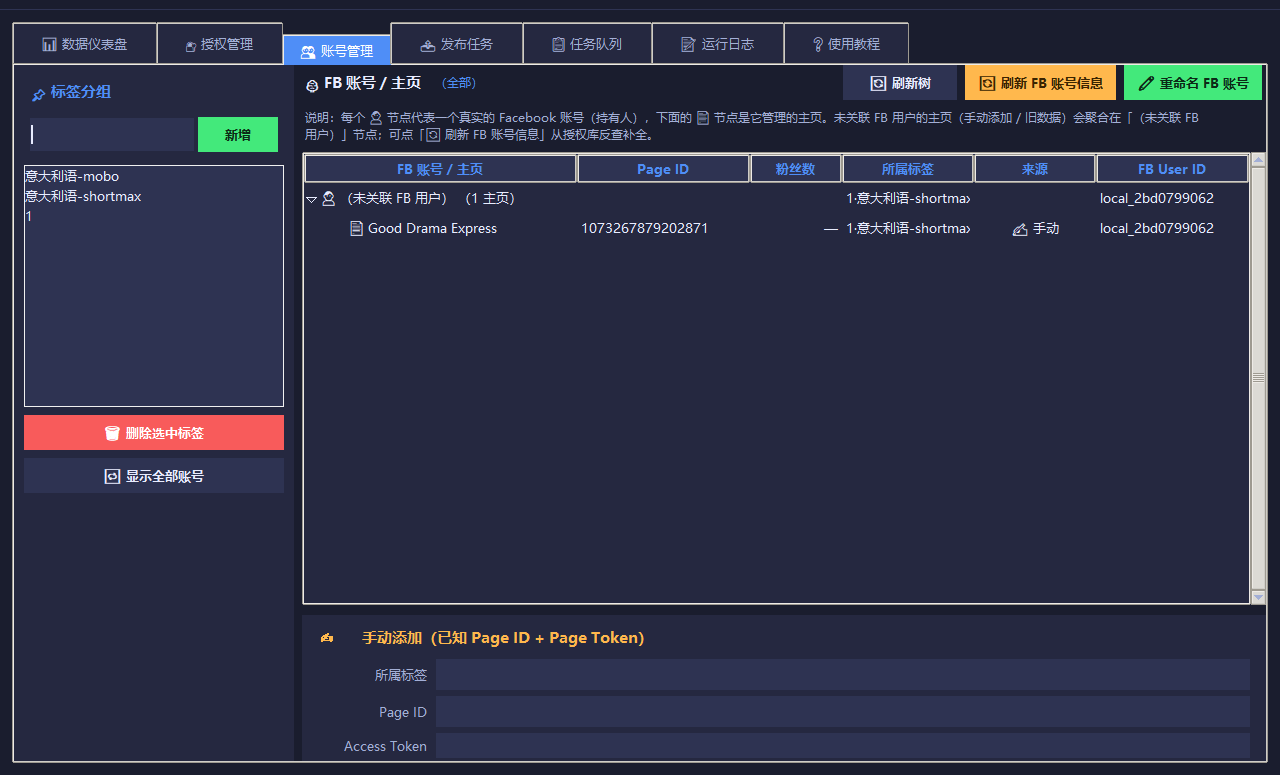Click the table scrollbar down arrow
This screenshot has width=1280, height=775.
coord(1258,597)
